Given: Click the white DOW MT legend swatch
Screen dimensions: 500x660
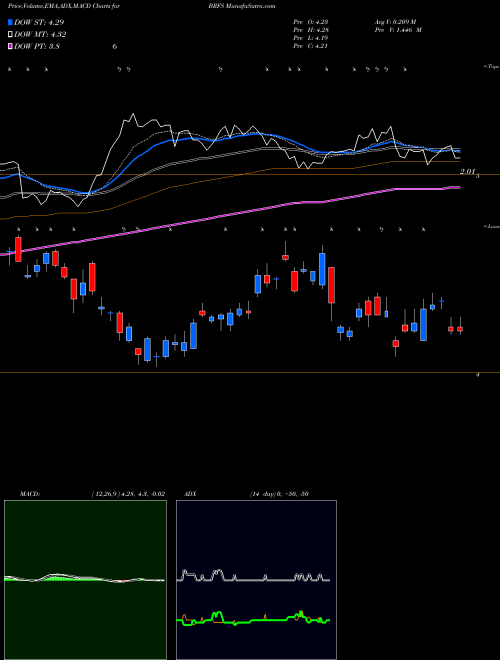Looking at the screenshot, I should coord(11,35).
